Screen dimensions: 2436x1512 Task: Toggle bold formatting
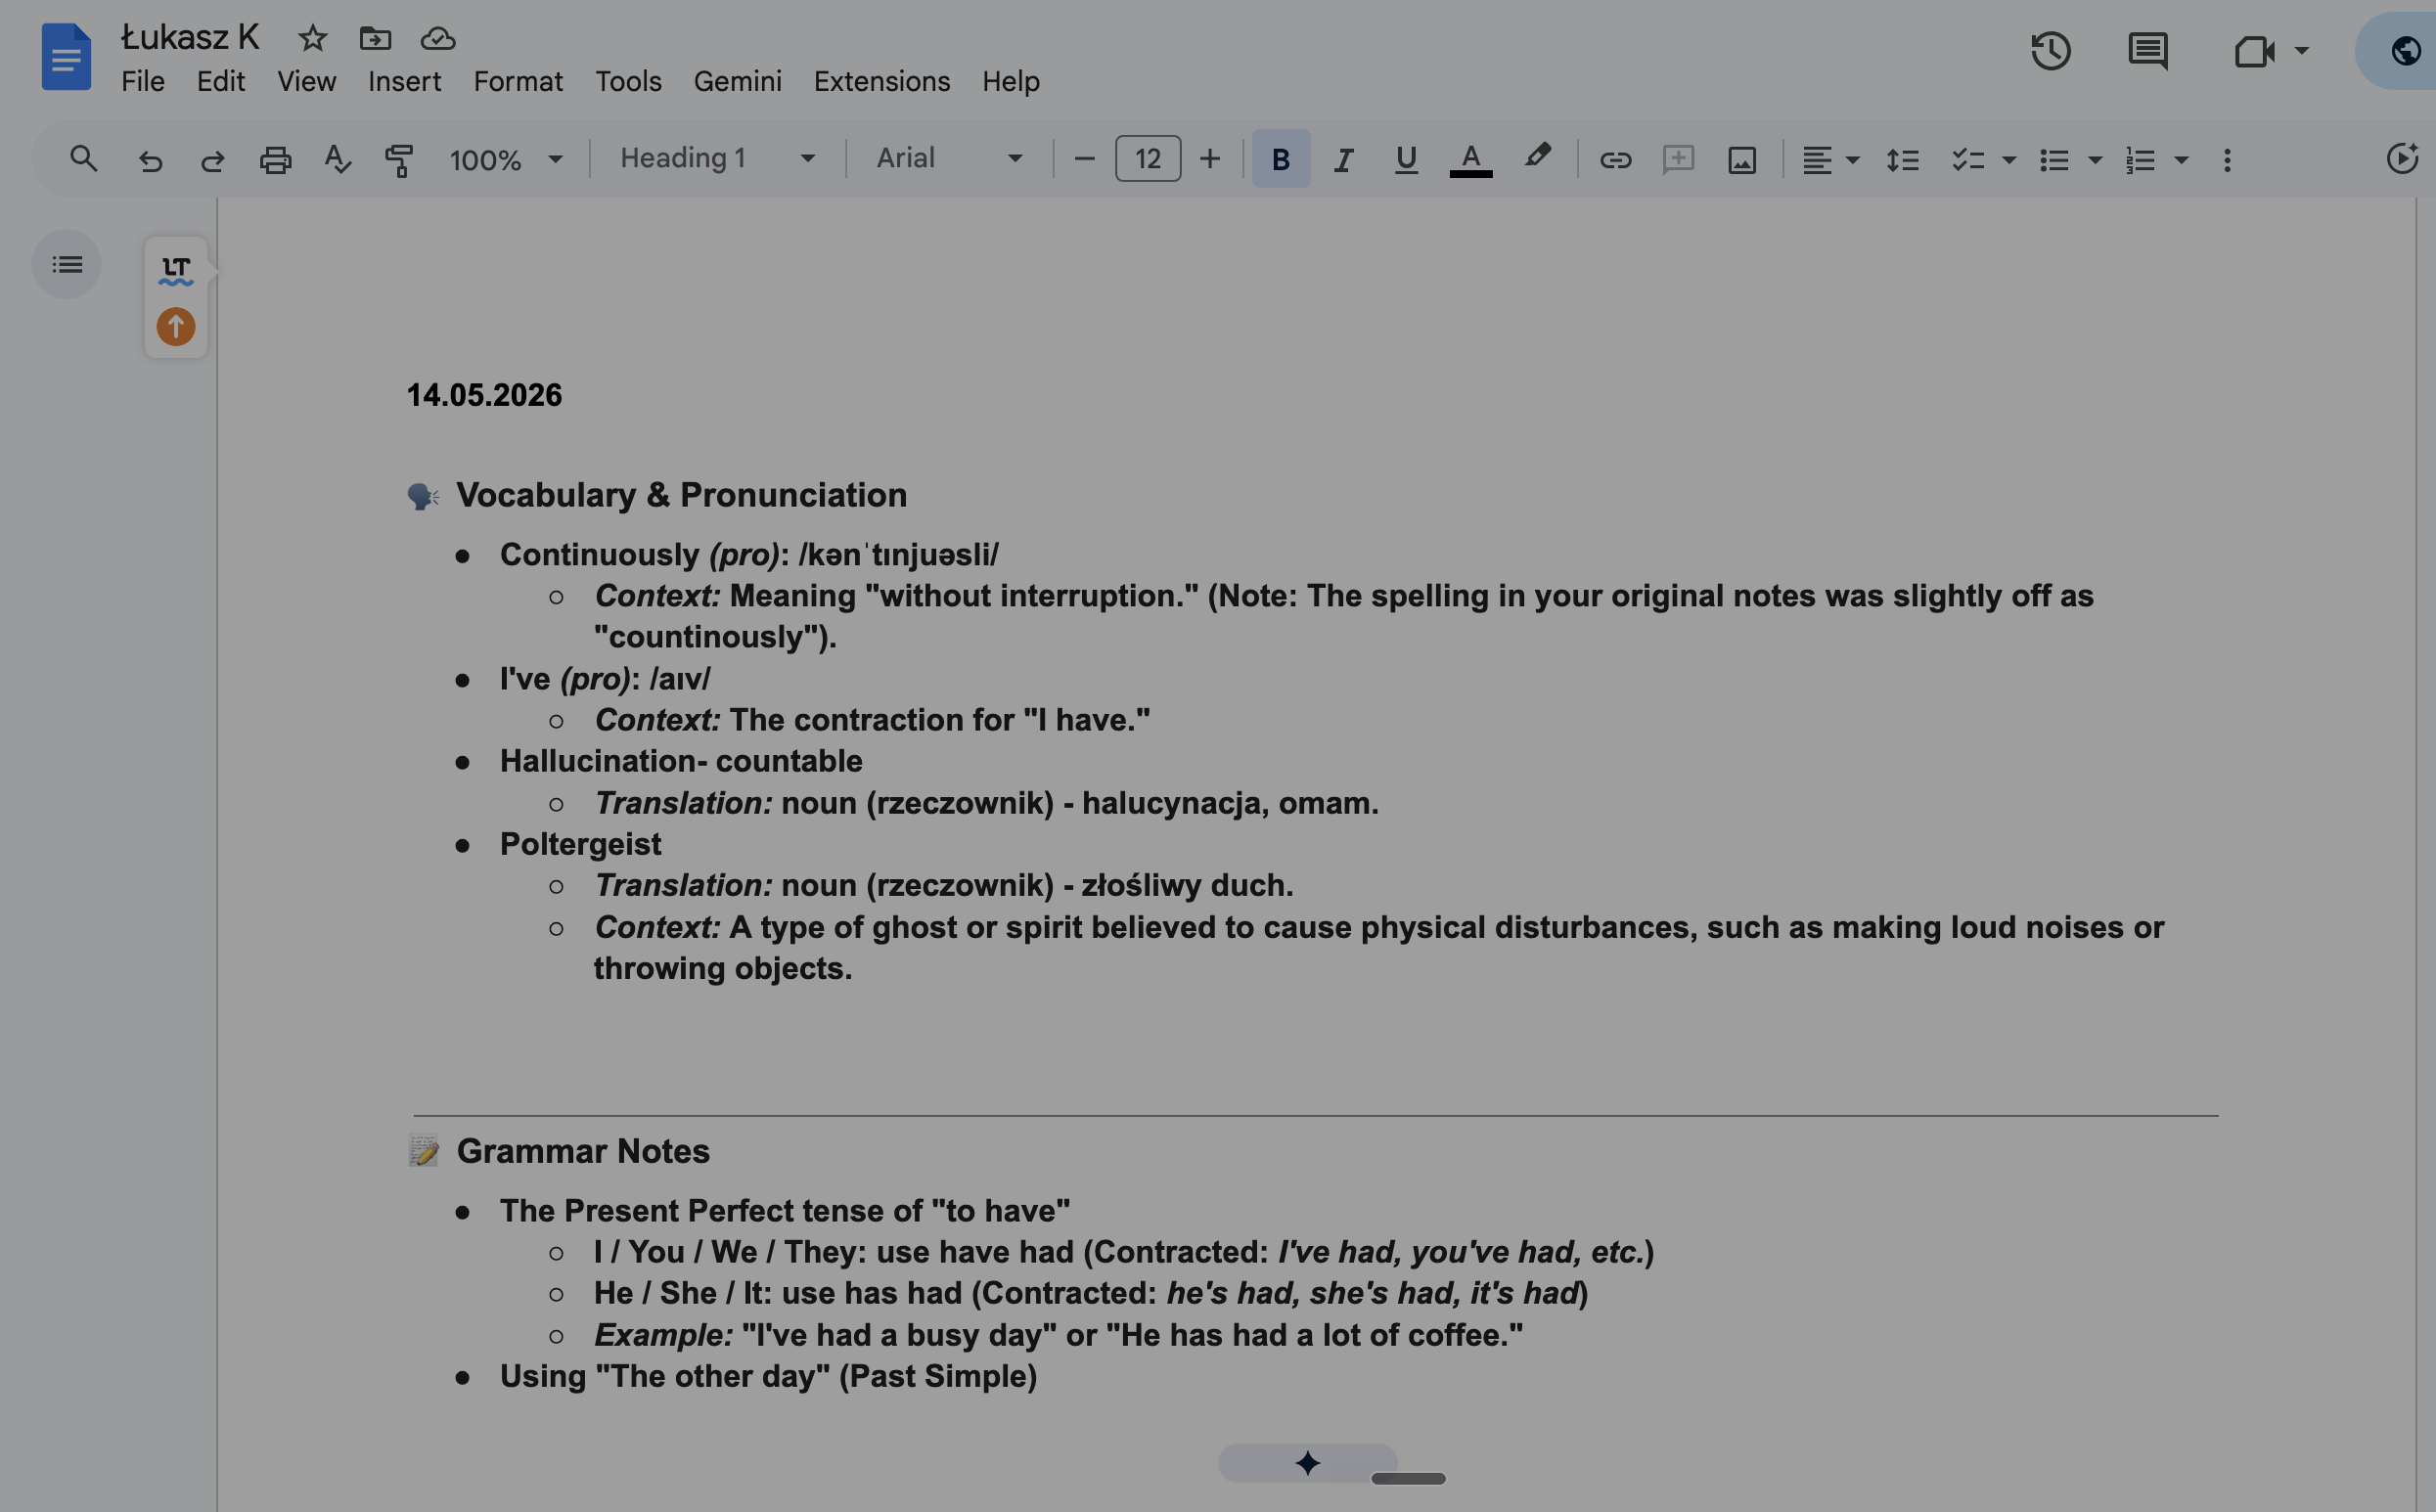tap(1281, 159)
